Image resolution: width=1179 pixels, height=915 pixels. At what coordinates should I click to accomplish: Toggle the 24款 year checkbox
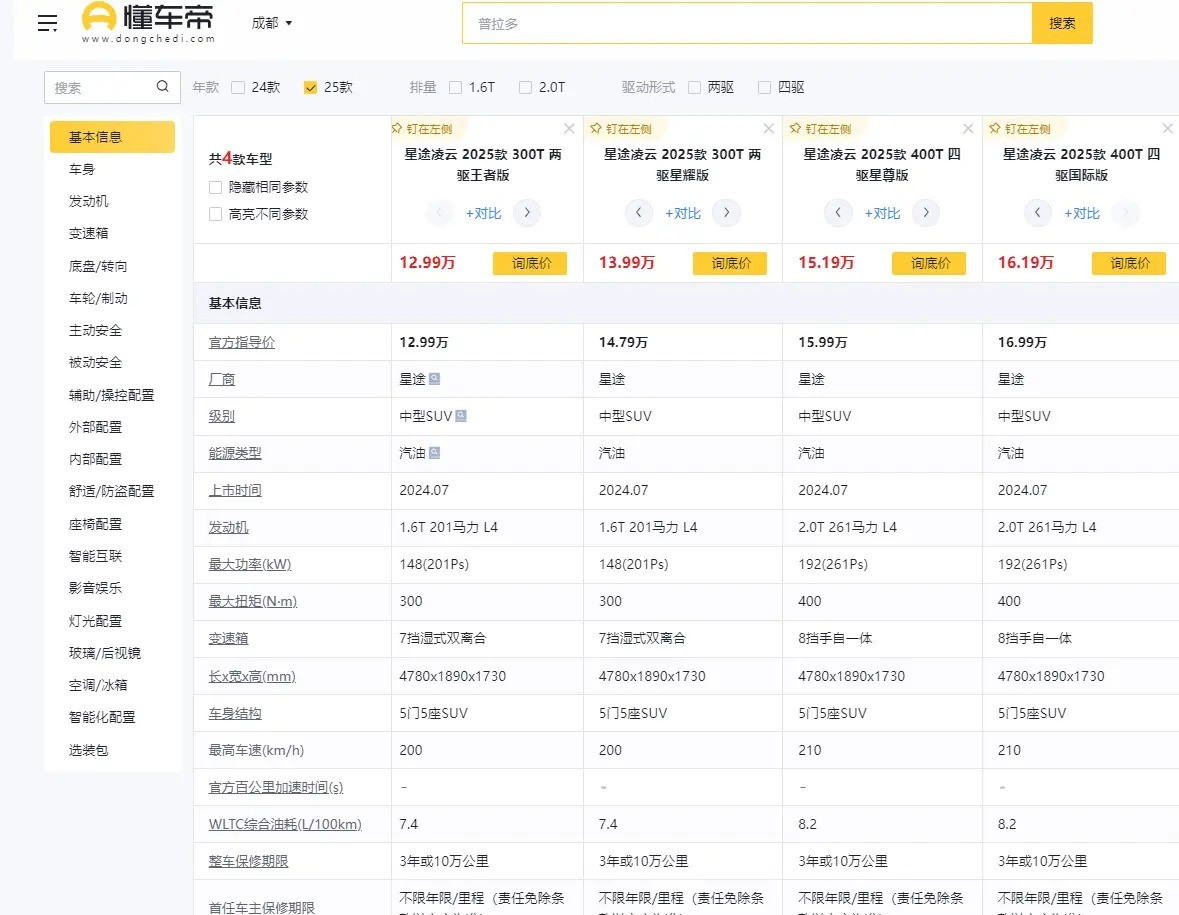point(238,87)
